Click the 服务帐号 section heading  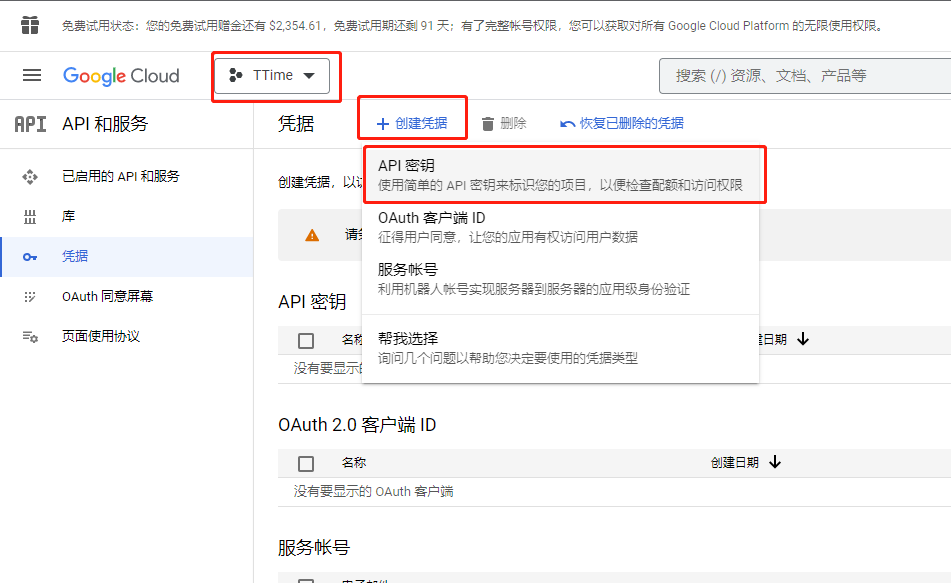click(x=314, y=548)
